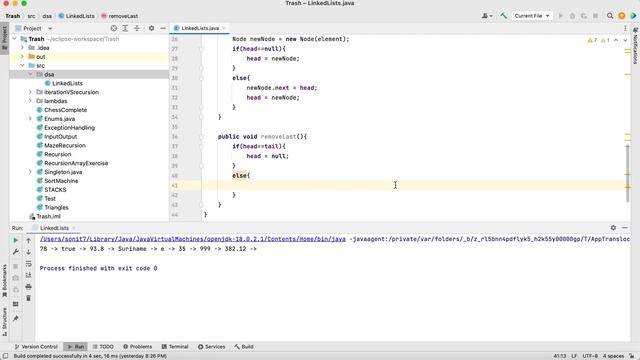Viewport: 640px width, 360px height.
Task: Expand the IterationVSrecursion package
Action: tap(30, 92)
